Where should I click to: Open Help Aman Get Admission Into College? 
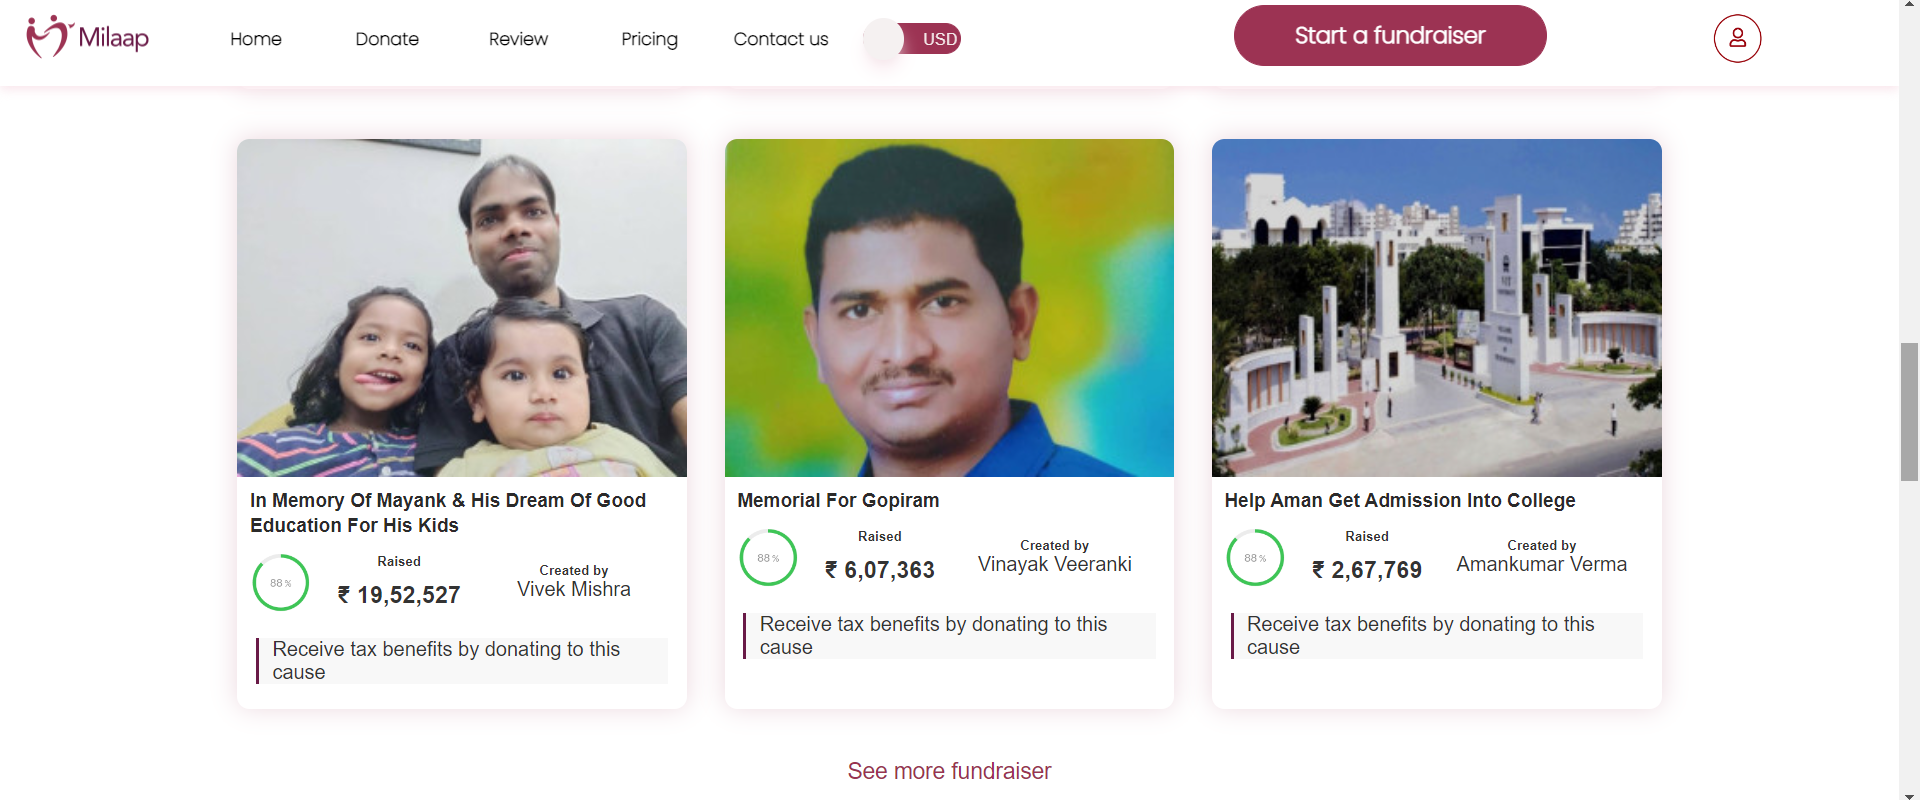[1400, 500]
